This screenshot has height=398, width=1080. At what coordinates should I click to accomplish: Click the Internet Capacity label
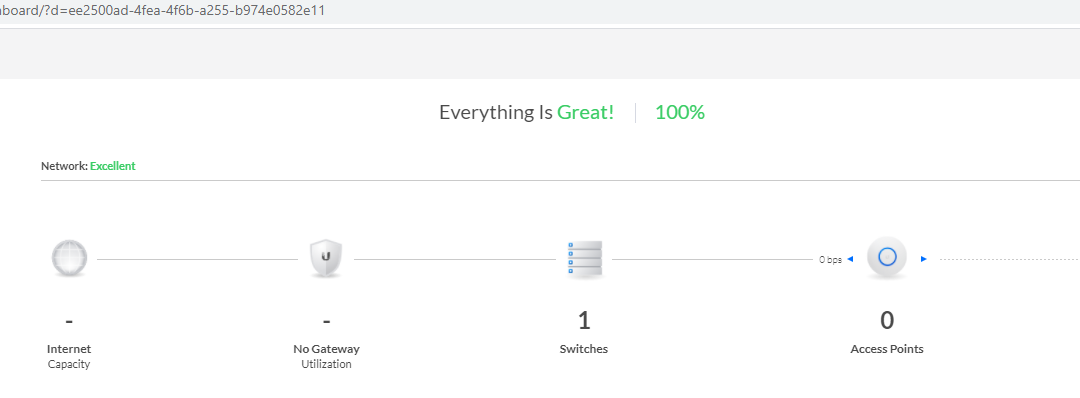coord(69,357)
